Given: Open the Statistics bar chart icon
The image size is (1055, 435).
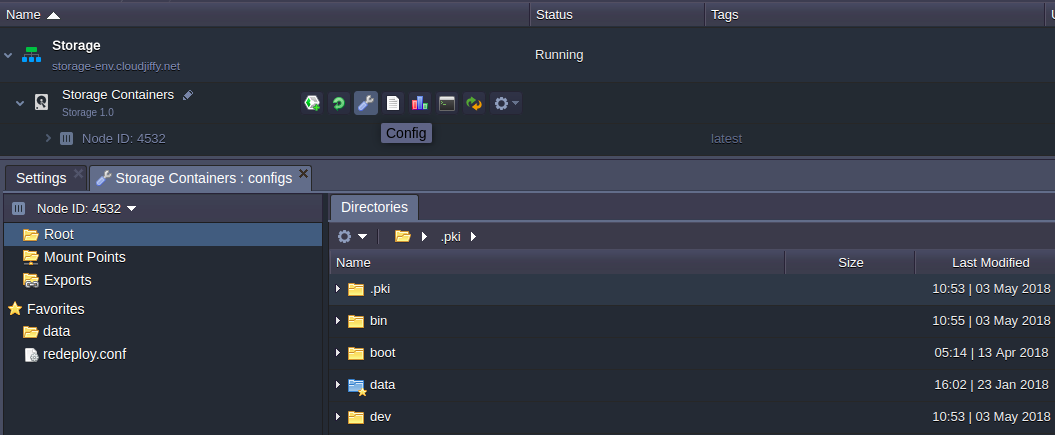Looking at the screenshot, I should point(420,103).
